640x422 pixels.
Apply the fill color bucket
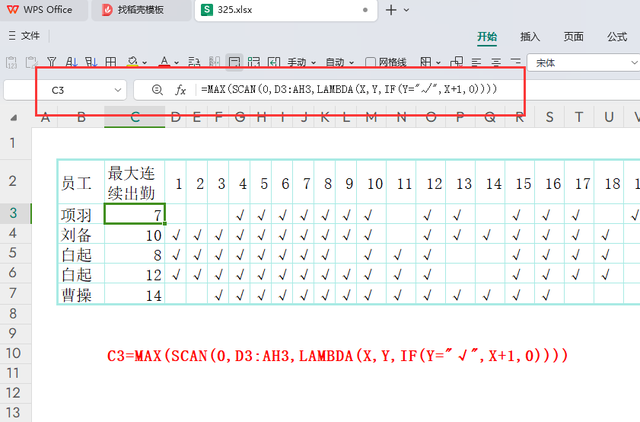pos(132,62)
